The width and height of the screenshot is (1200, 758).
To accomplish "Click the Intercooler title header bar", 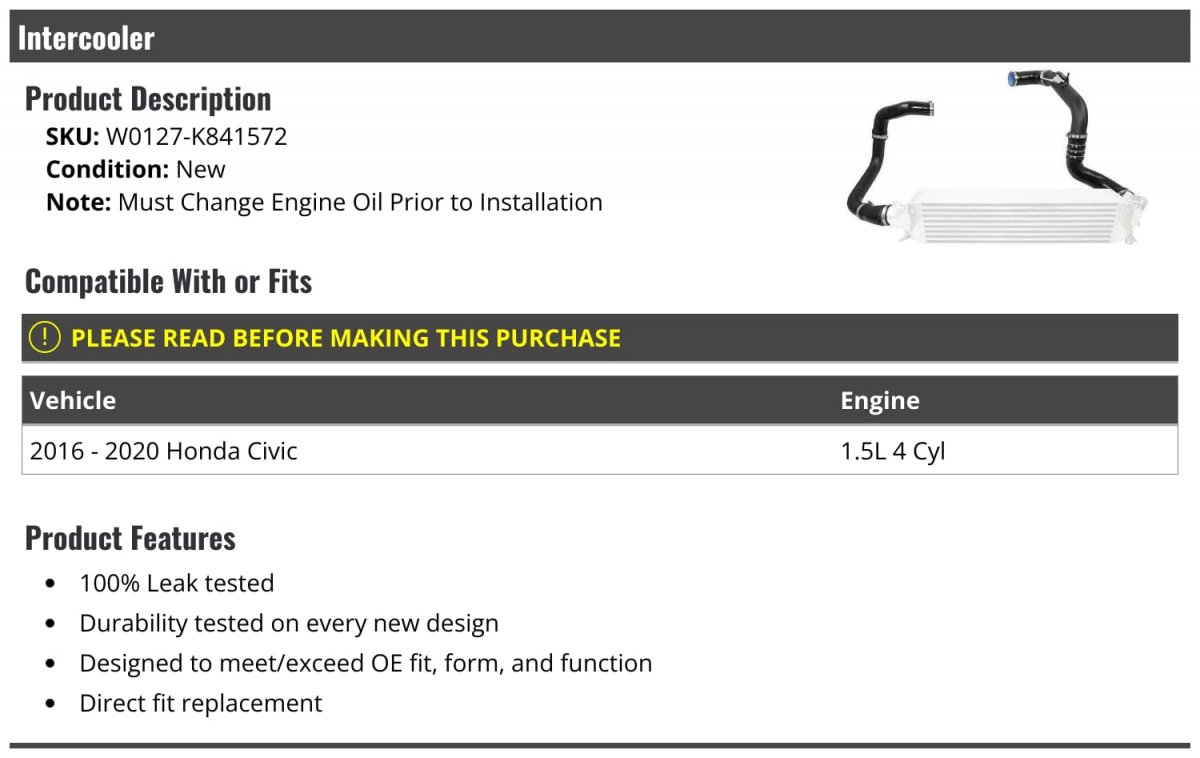I will pos(600,38).
